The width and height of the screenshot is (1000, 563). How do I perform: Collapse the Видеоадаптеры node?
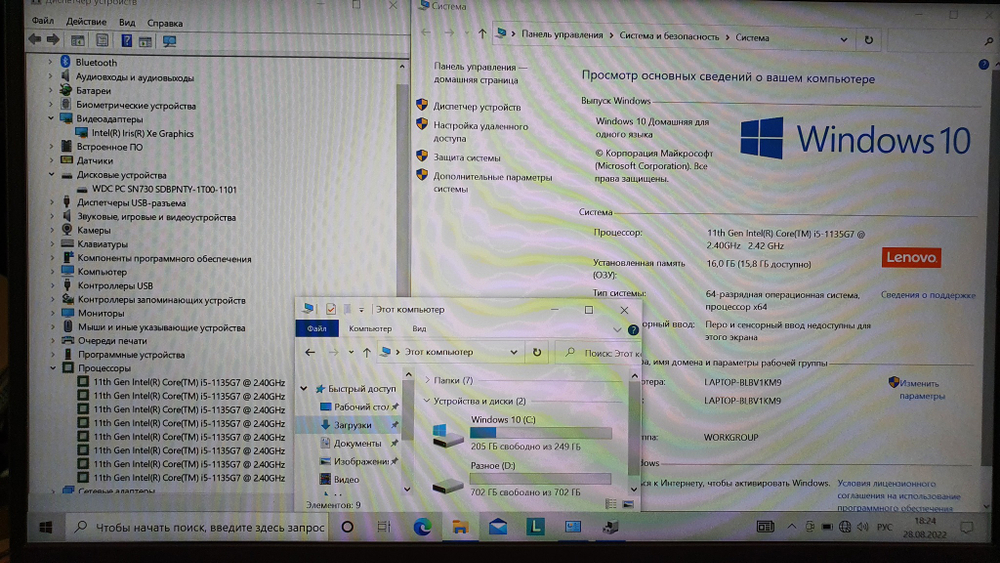click(x=50, y=119)
